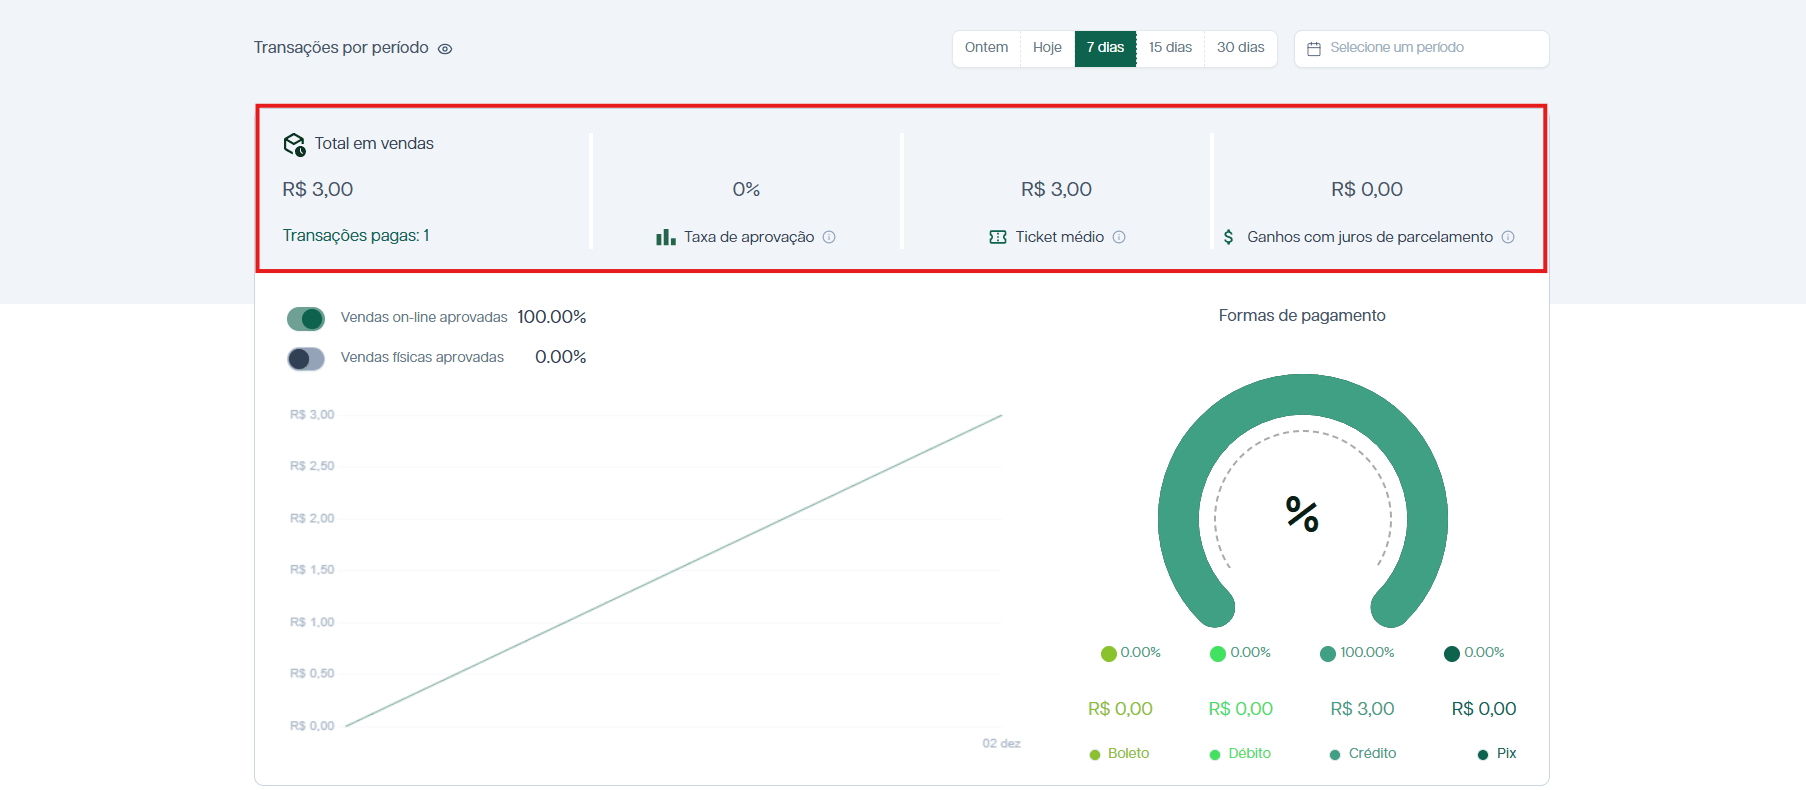Click the calendar icon in the period field
1806x790 pixels.
pyautogui.click(x=1314, y=49)
